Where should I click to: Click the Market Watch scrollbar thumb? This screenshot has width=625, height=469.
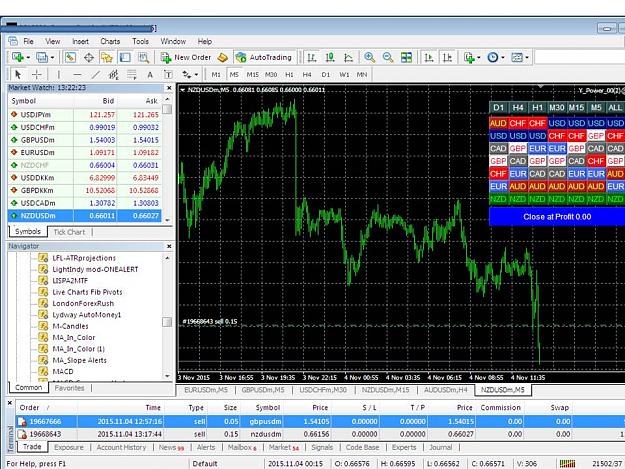(167, 109)
